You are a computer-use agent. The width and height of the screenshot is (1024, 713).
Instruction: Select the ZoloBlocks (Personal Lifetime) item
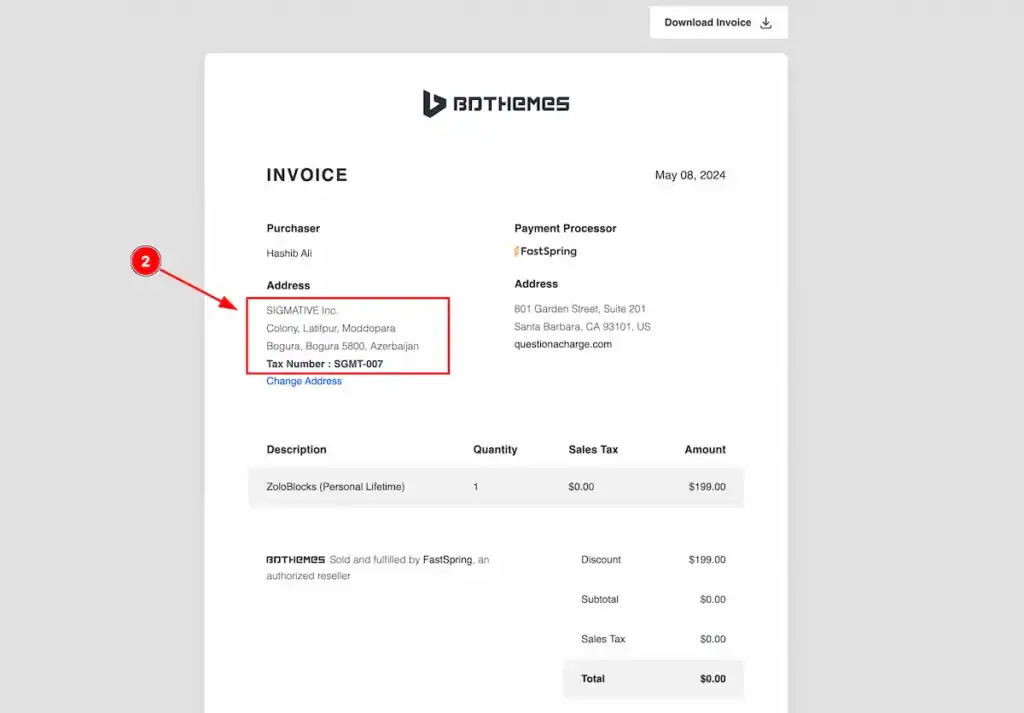(x=336, y=486)
